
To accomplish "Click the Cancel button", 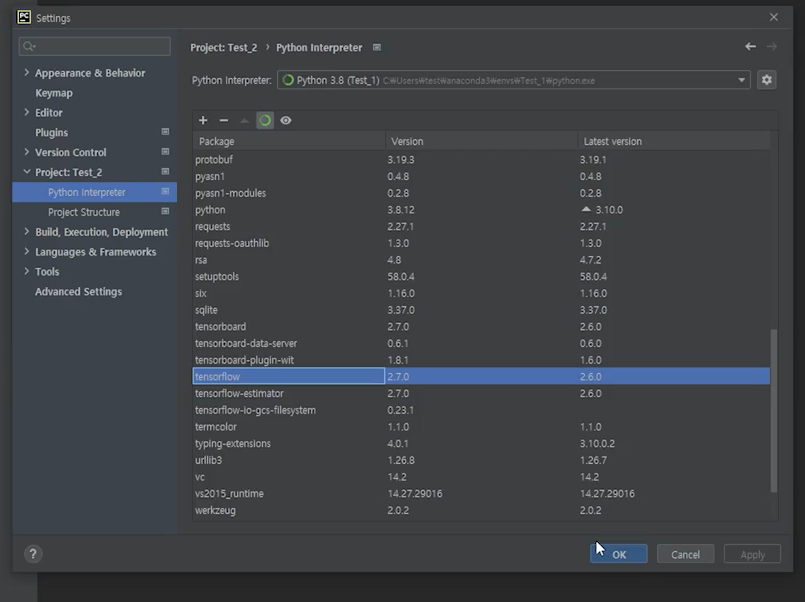I will click(685, 554).
